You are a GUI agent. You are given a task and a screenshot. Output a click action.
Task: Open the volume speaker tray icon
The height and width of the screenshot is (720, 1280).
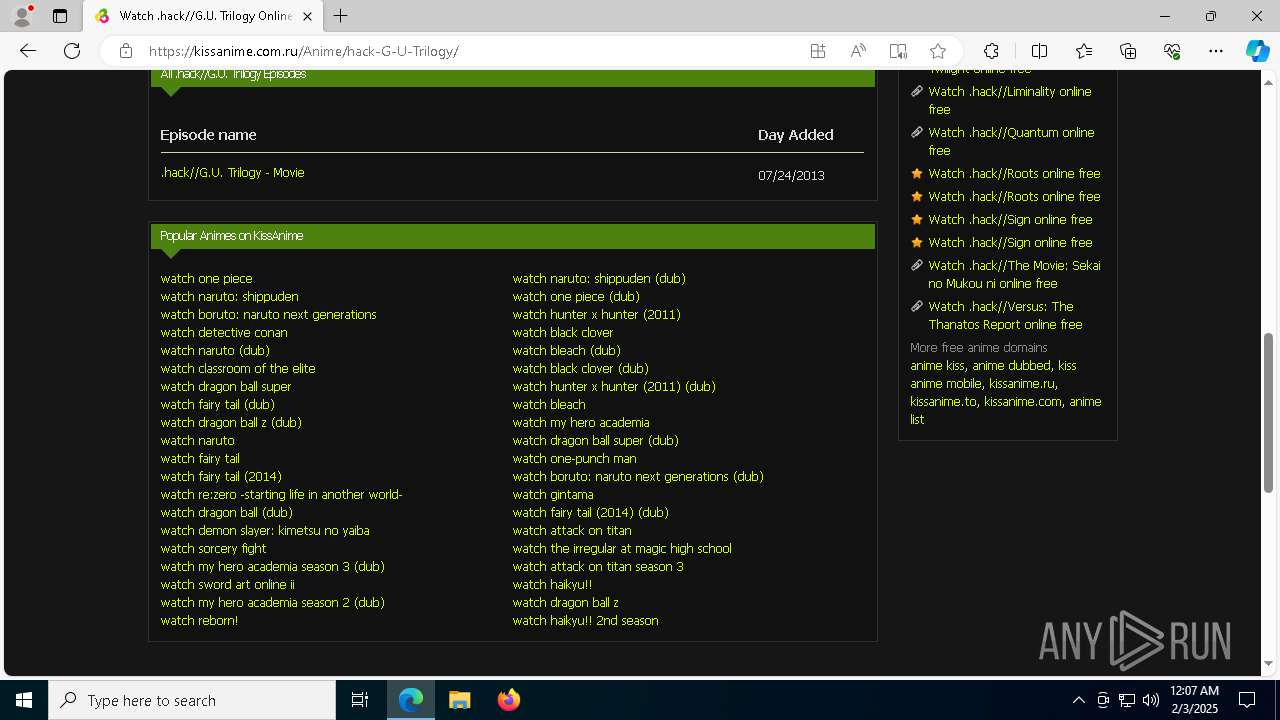[x=1150, y=700]
